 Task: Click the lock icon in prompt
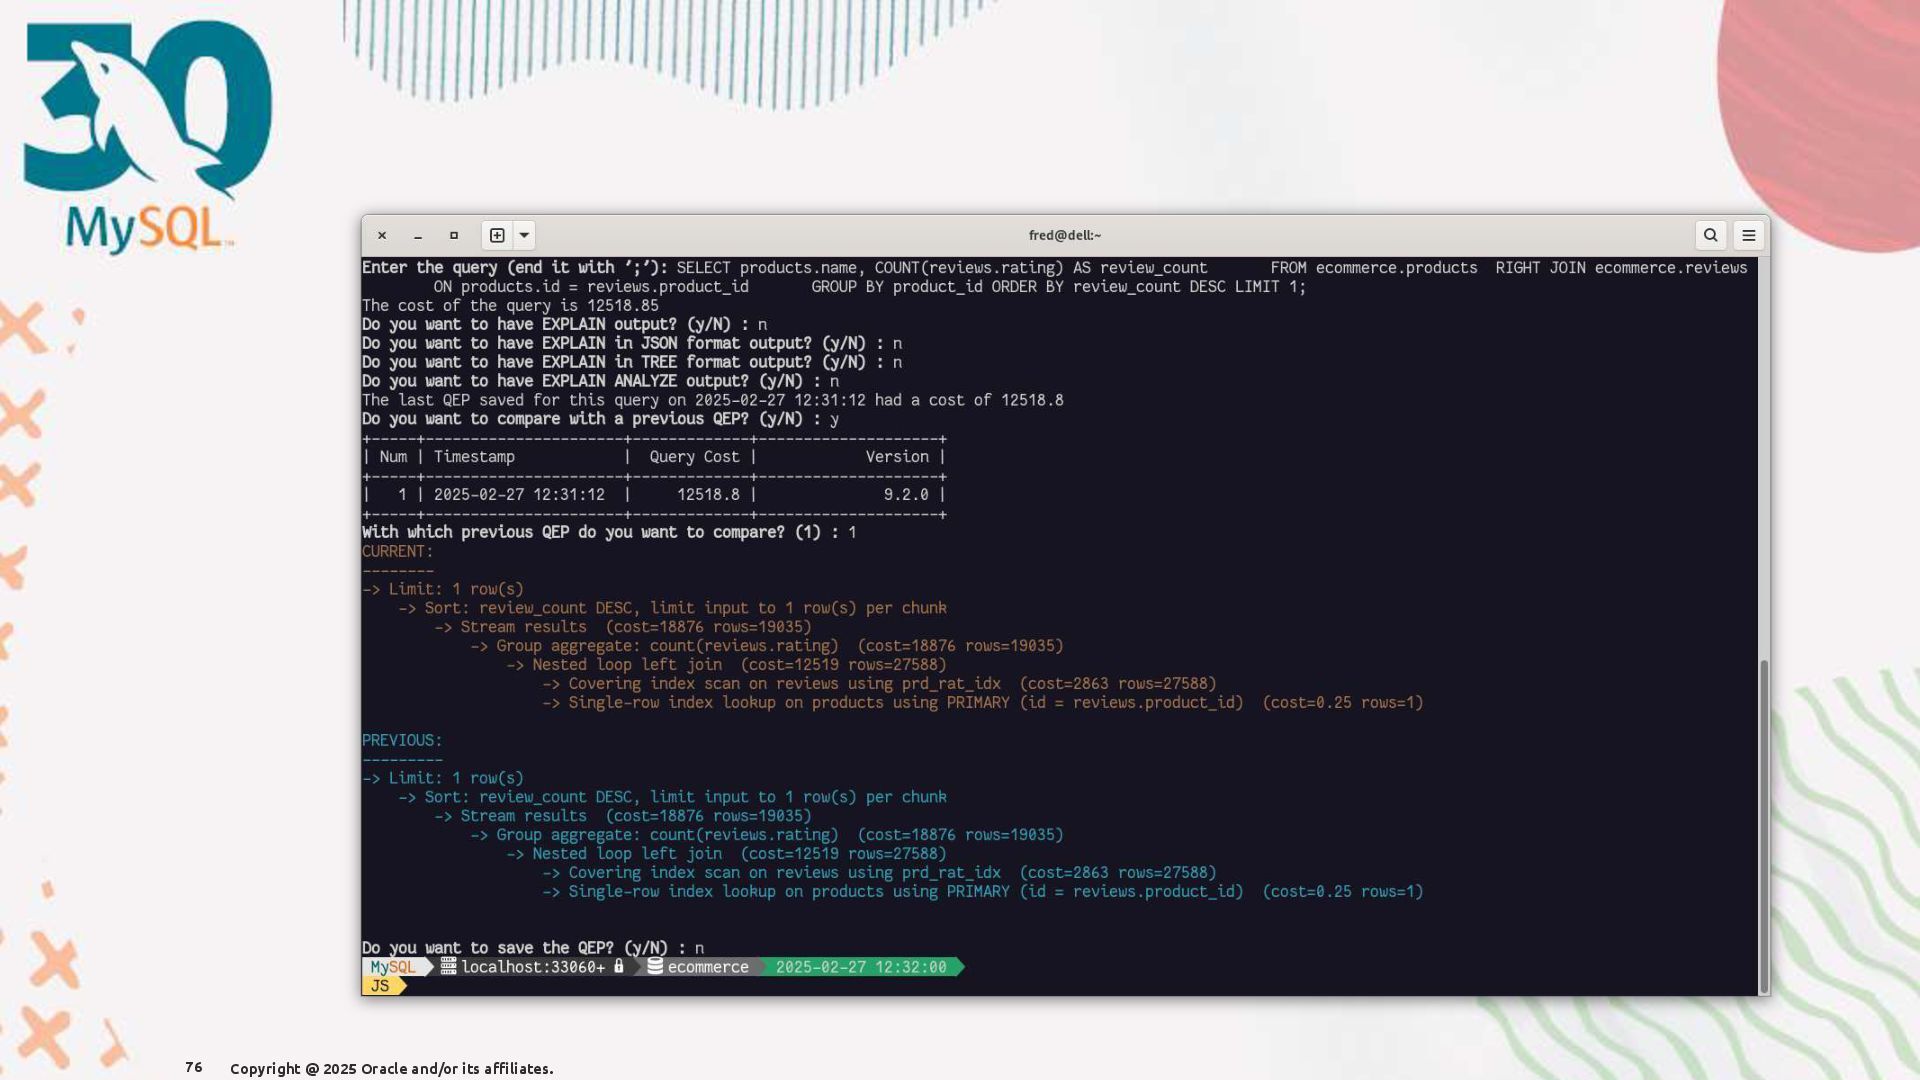point(619,966)
